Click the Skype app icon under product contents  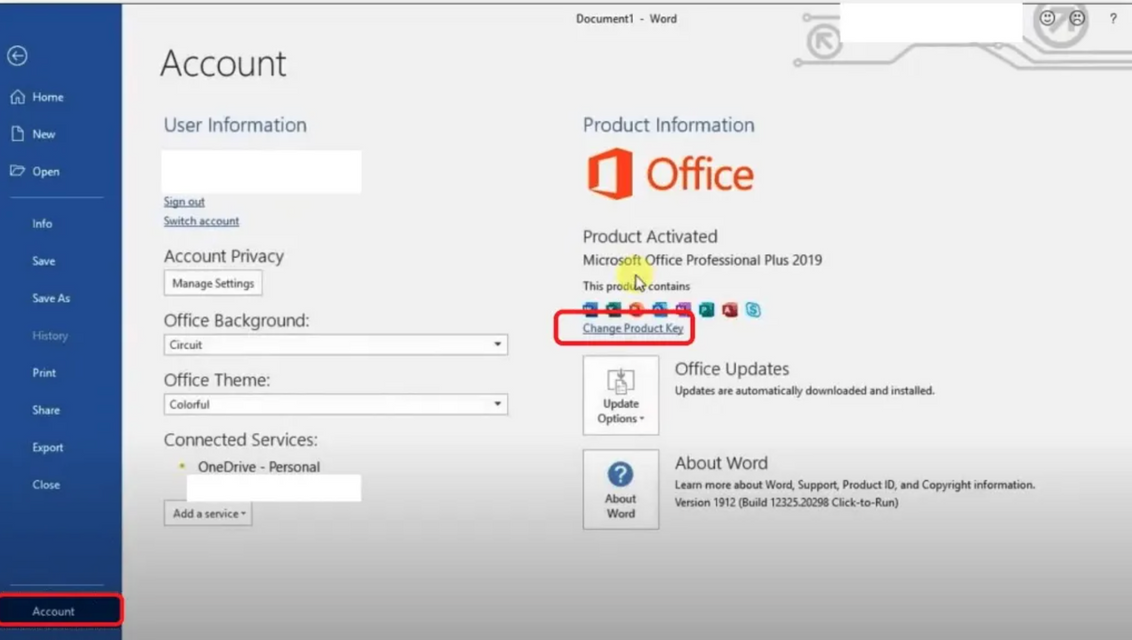click(753, 310)
